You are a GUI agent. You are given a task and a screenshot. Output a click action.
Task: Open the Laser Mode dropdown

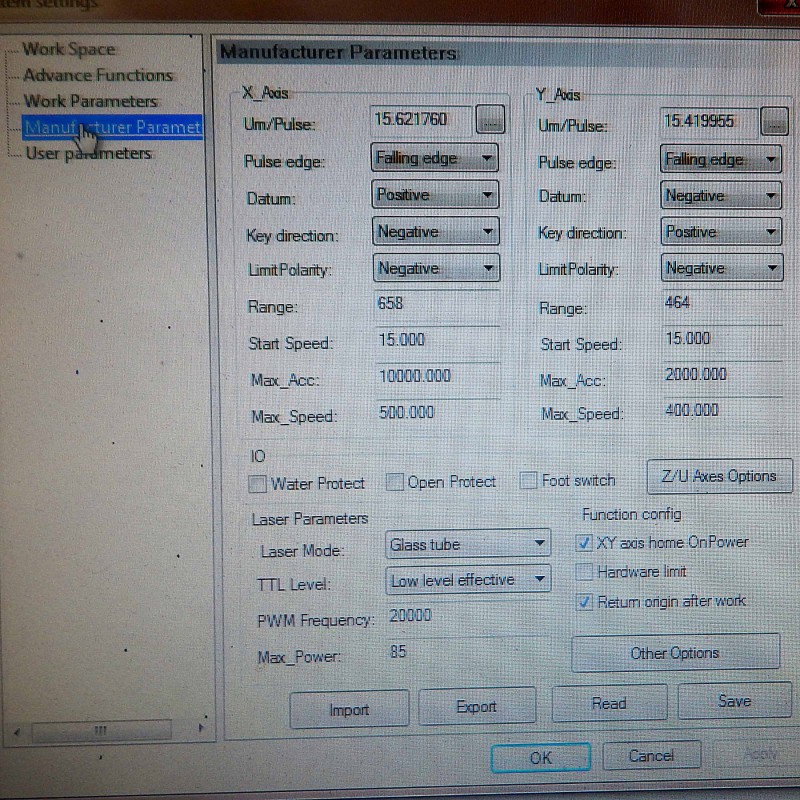click(x=468, y=545)
